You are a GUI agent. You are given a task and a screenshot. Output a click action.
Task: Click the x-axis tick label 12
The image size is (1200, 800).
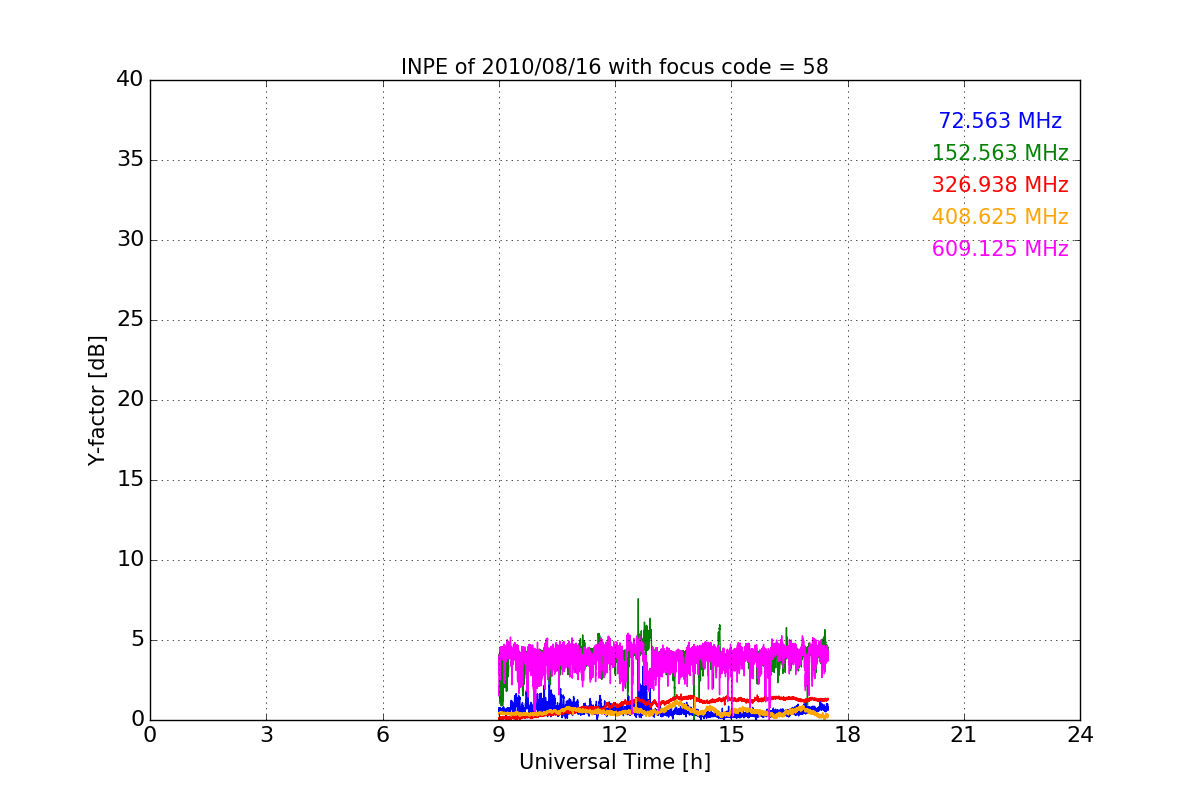[x=615, y=735]
